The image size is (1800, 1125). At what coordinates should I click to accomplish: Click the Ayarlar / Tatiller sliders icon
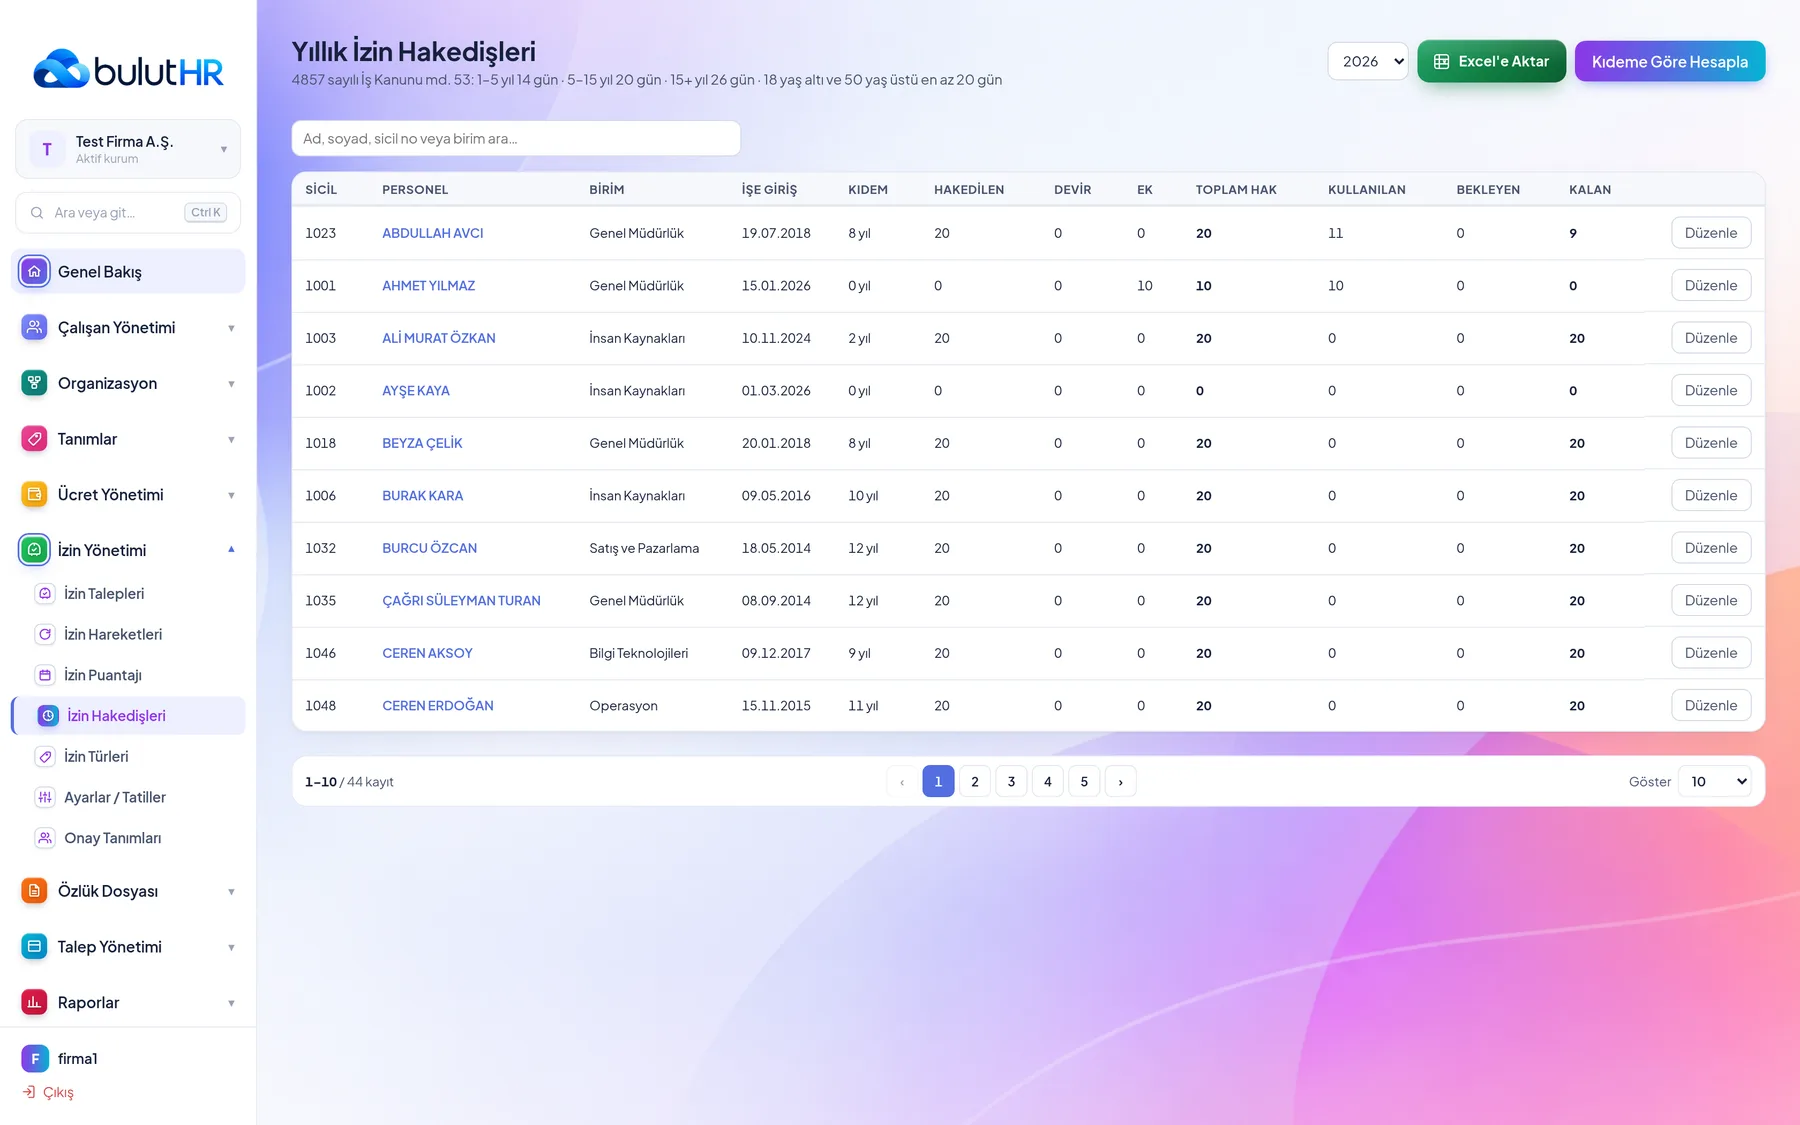[45, 797]
